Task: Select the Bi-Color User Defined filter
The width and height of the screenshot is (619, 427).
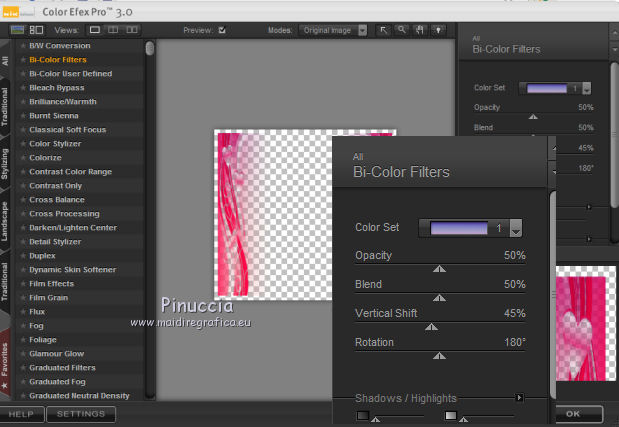Action: [71, 74]
